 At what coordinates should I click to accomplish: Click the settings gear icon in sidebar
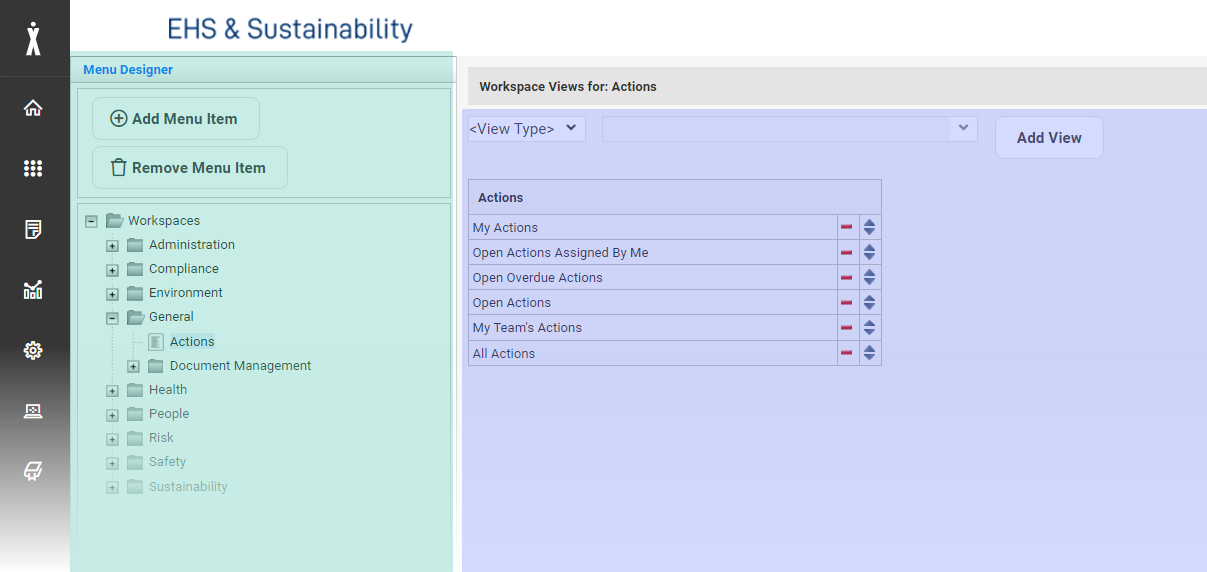33,350
